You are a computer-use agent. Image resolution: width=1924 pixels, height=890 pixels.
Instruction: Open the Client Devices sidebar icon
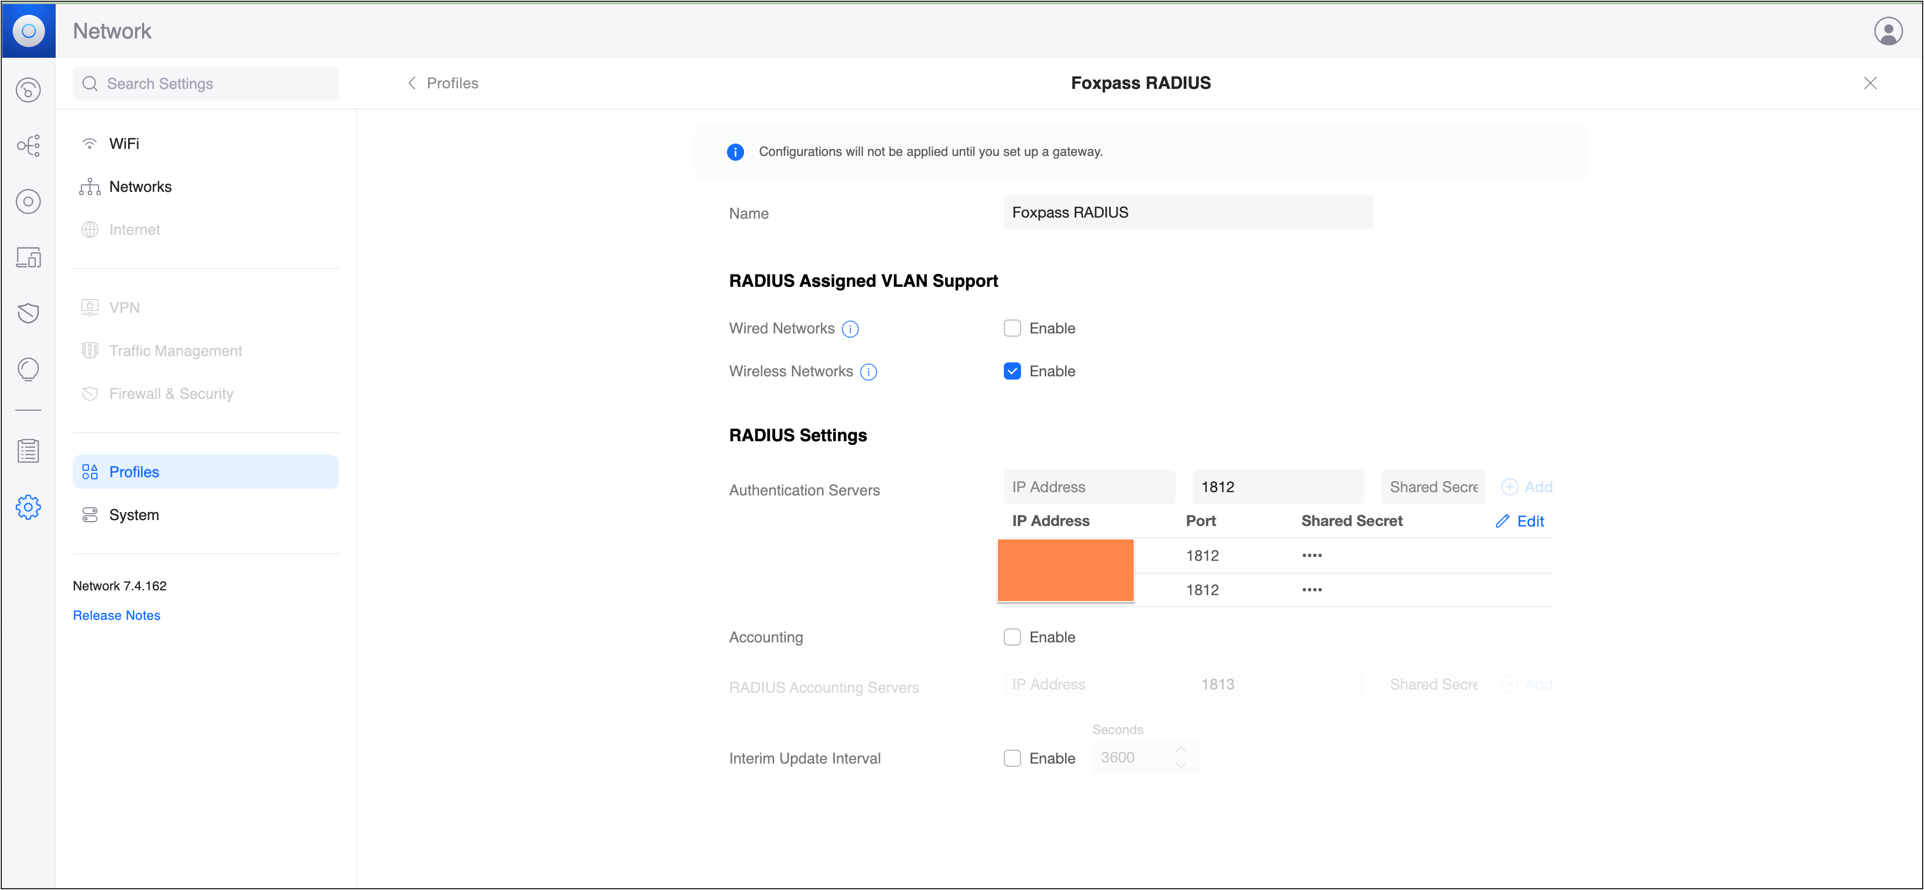(x=28, y=258)
